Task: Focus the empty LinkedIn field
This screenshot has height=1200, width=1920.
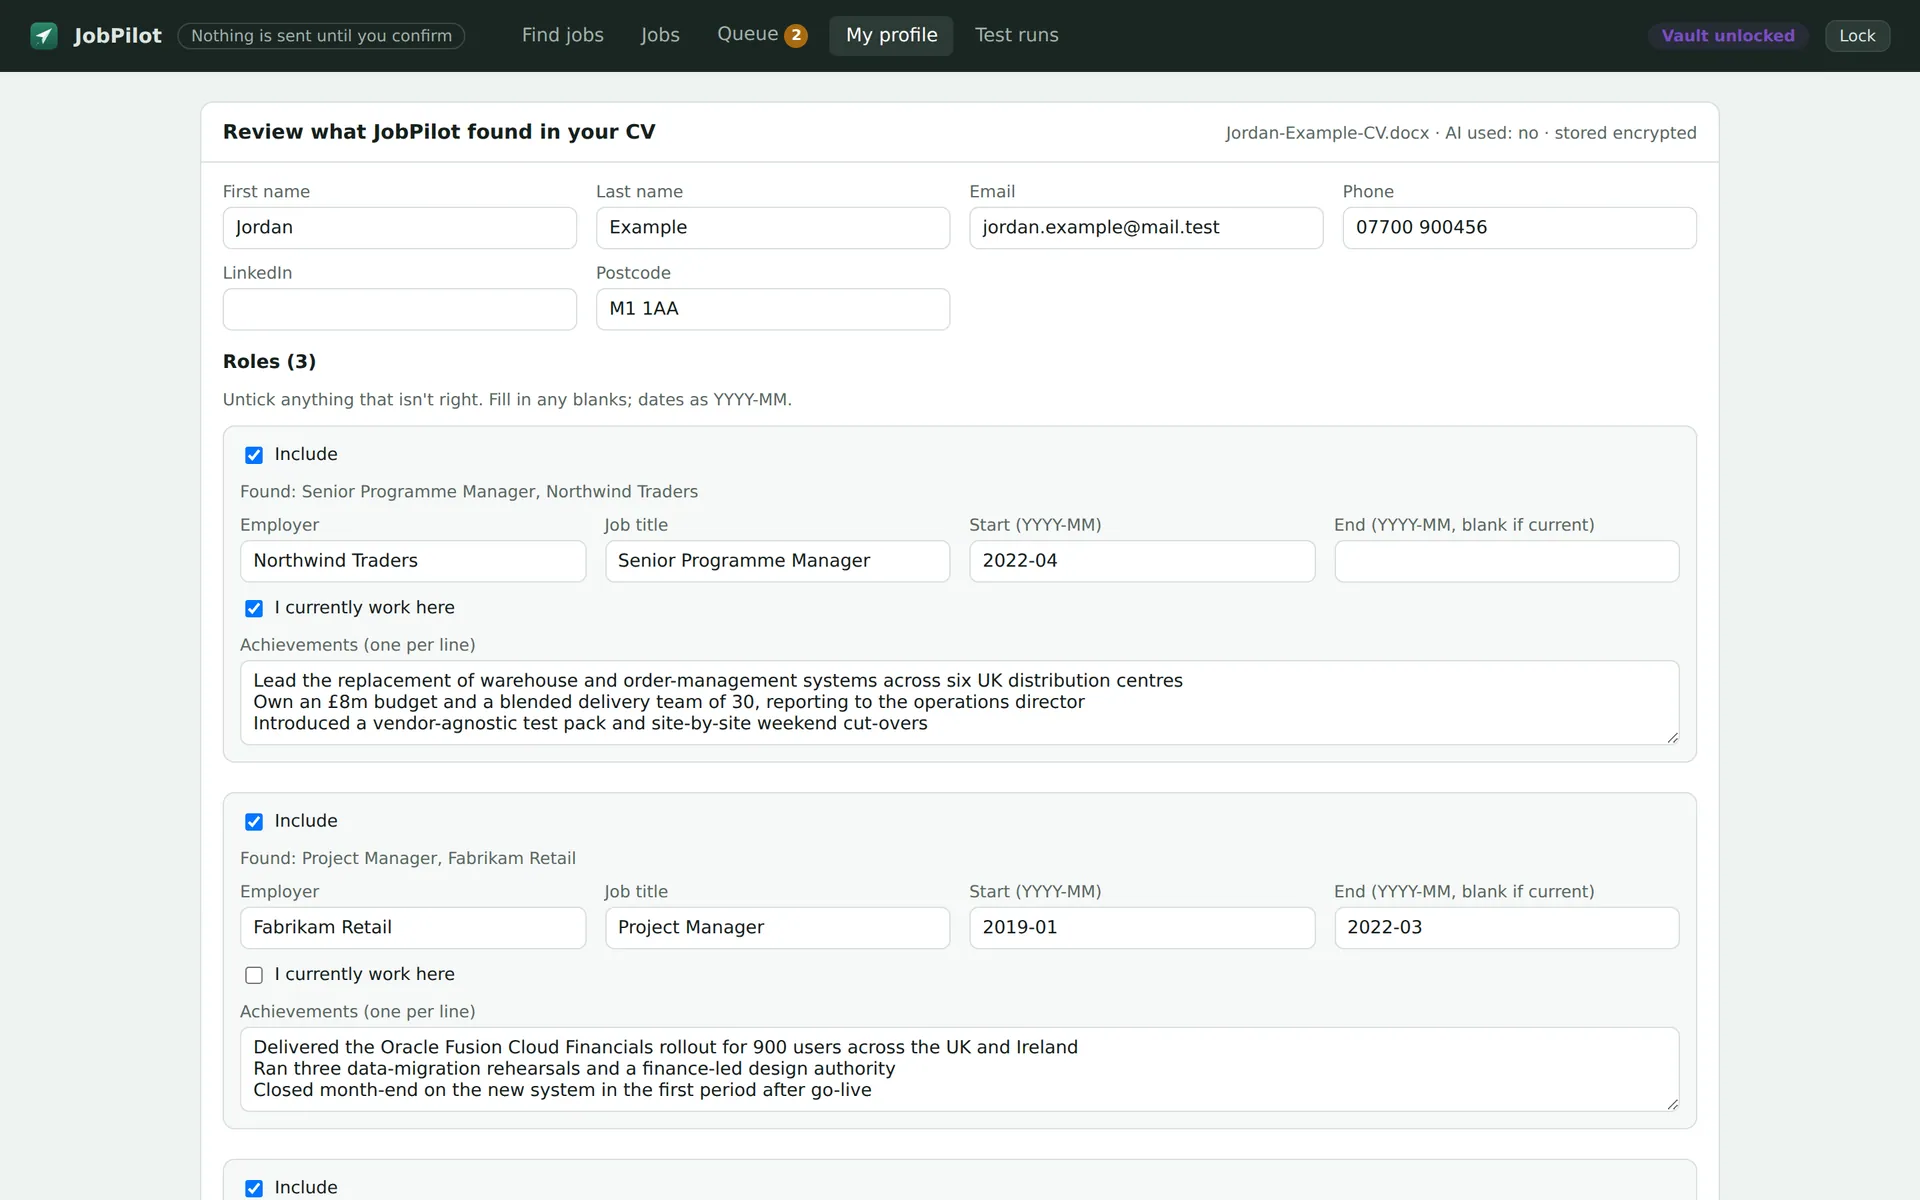Action: tap(399, 309)
